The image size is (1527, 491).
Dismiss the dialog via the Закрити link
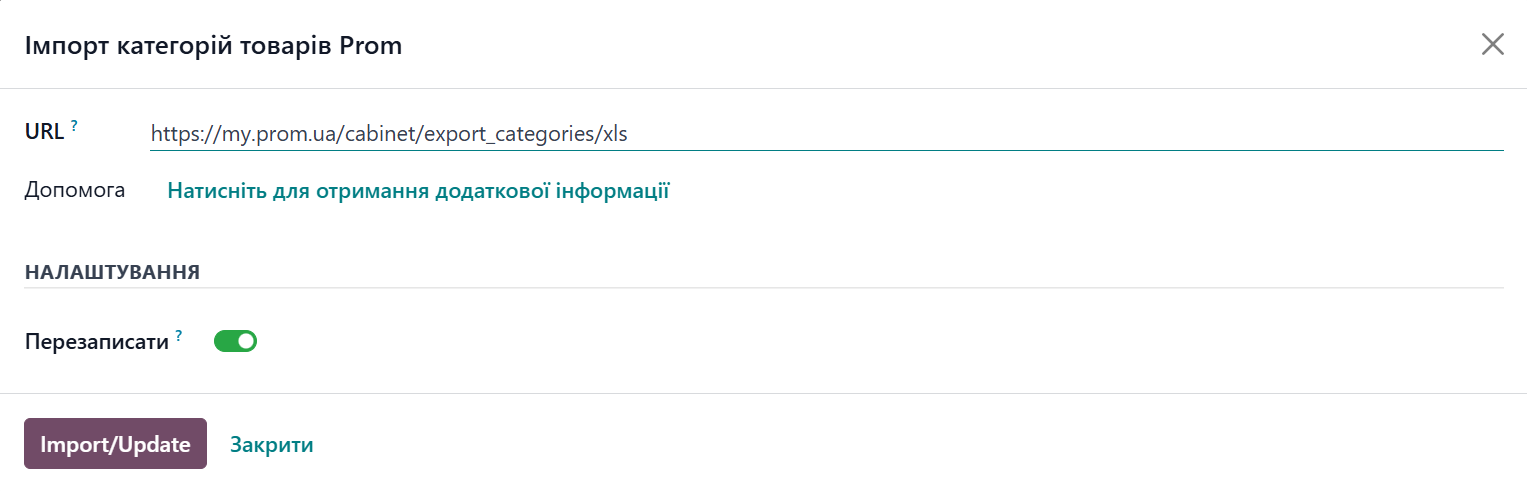point(272,445)
